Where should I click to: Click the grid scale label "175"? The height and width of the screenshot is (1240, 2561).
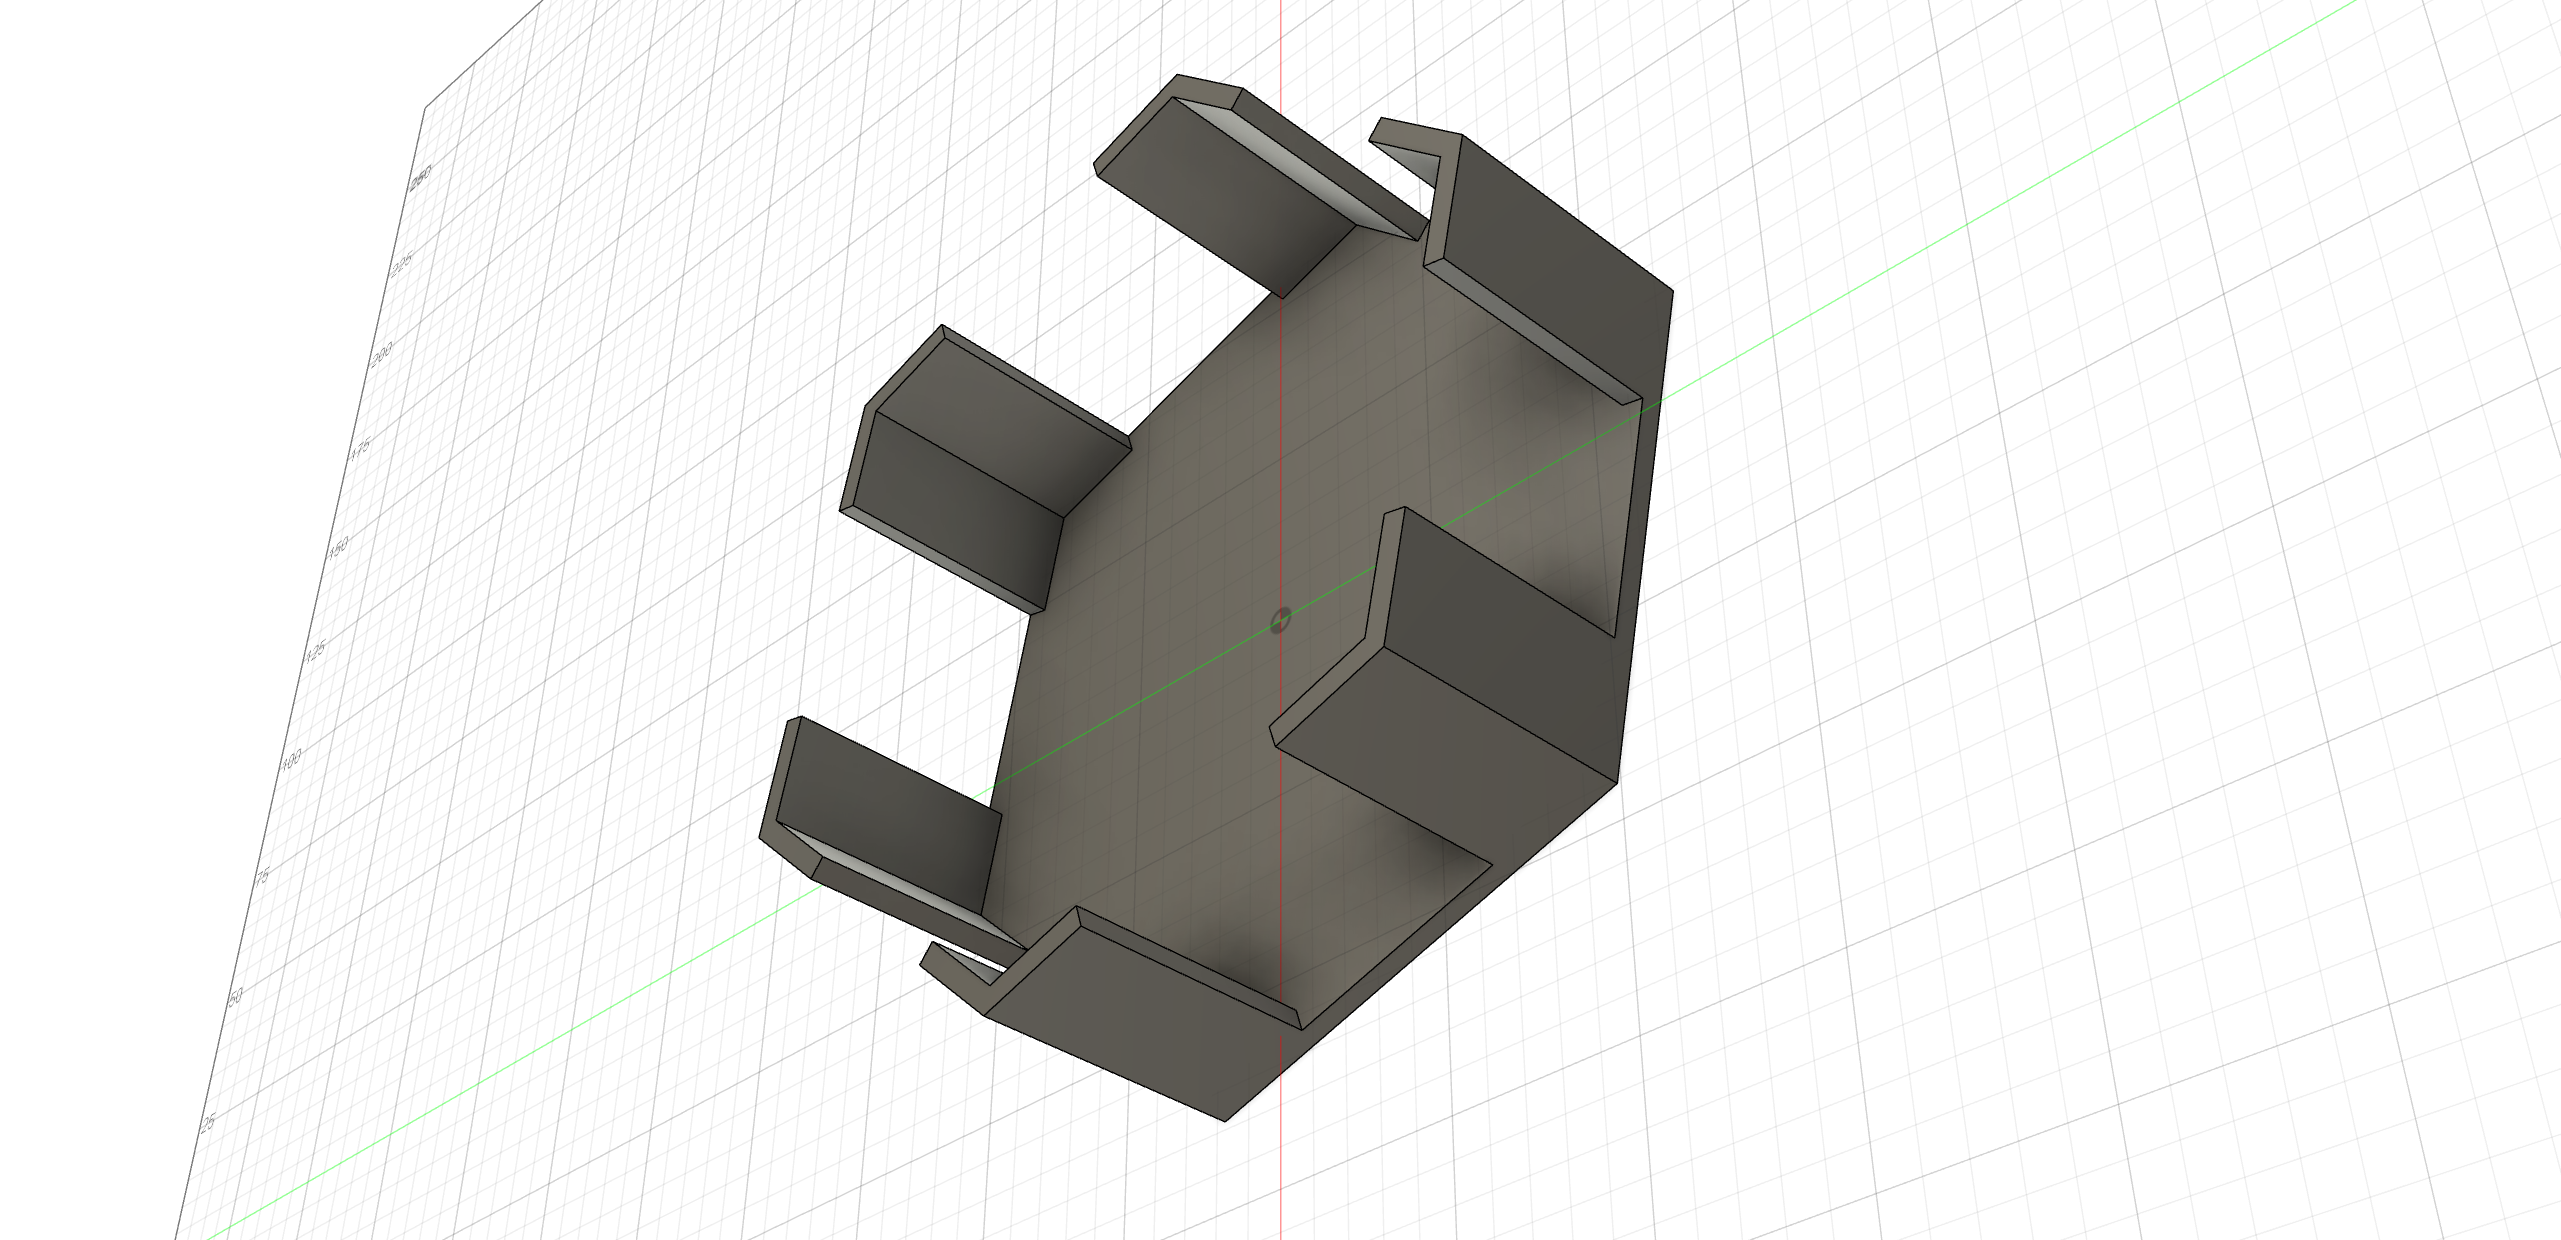(x=361, y=449)
